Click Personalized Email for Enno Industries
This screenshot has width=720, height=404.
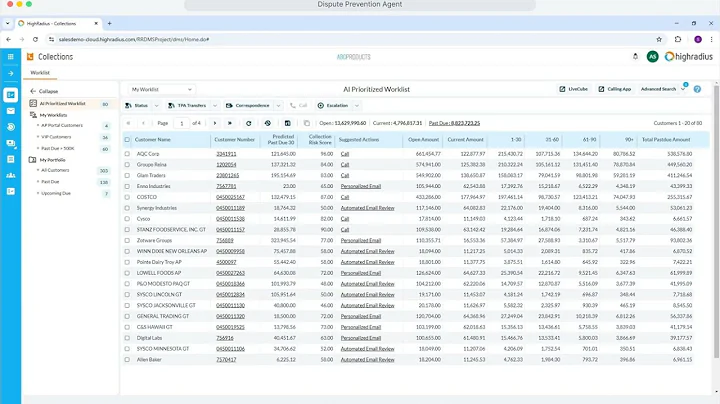pos(361,186)
